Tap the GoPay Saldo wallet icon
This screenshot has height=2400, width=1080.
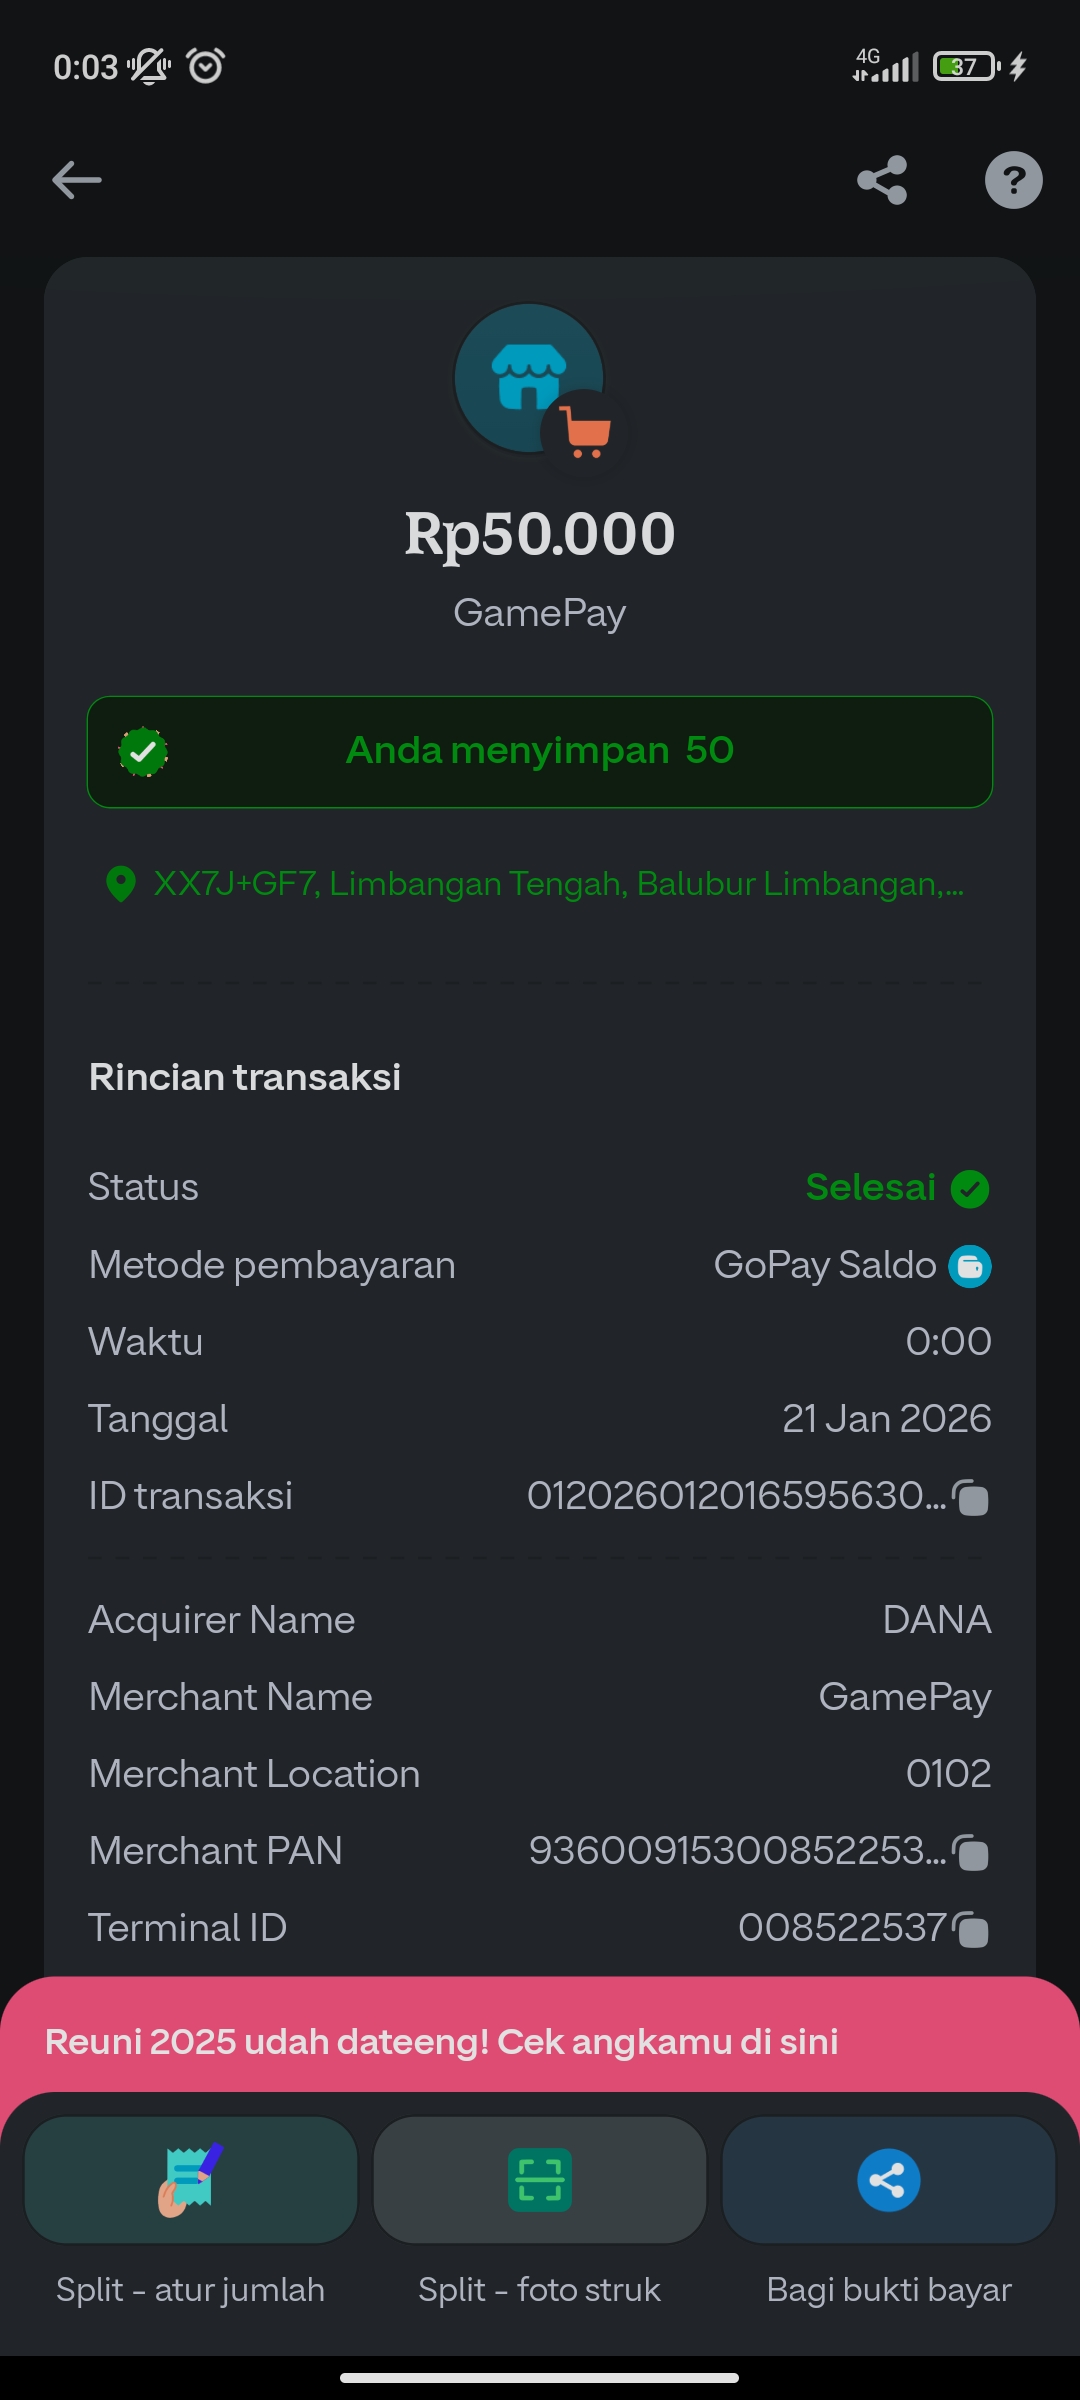(x=969, y=1266)
